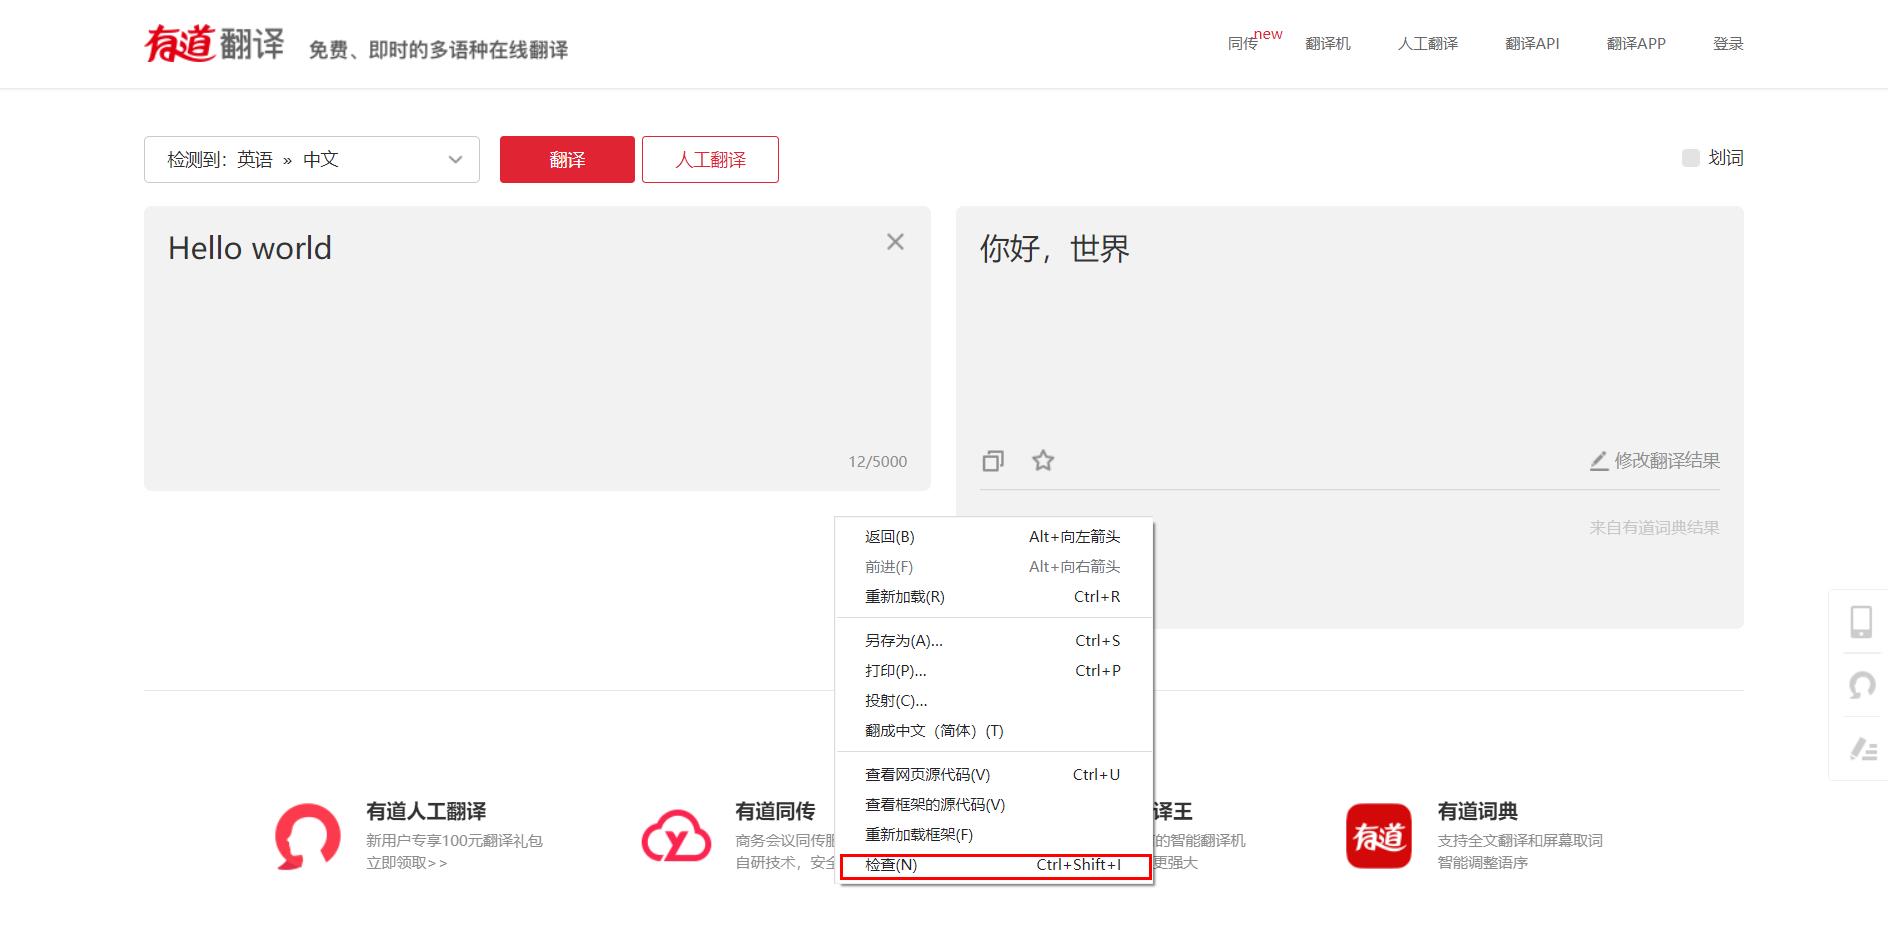
Task: Copy the translation result icon
Action: pos(993,460)
